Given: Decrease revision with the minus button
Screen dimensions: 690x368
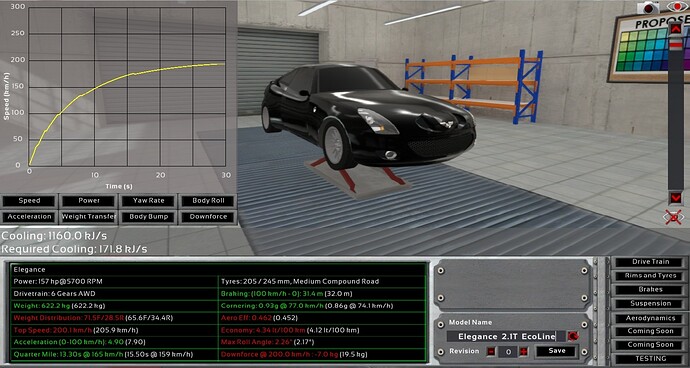Looking at the screenshot, I should tap(491, 351).
